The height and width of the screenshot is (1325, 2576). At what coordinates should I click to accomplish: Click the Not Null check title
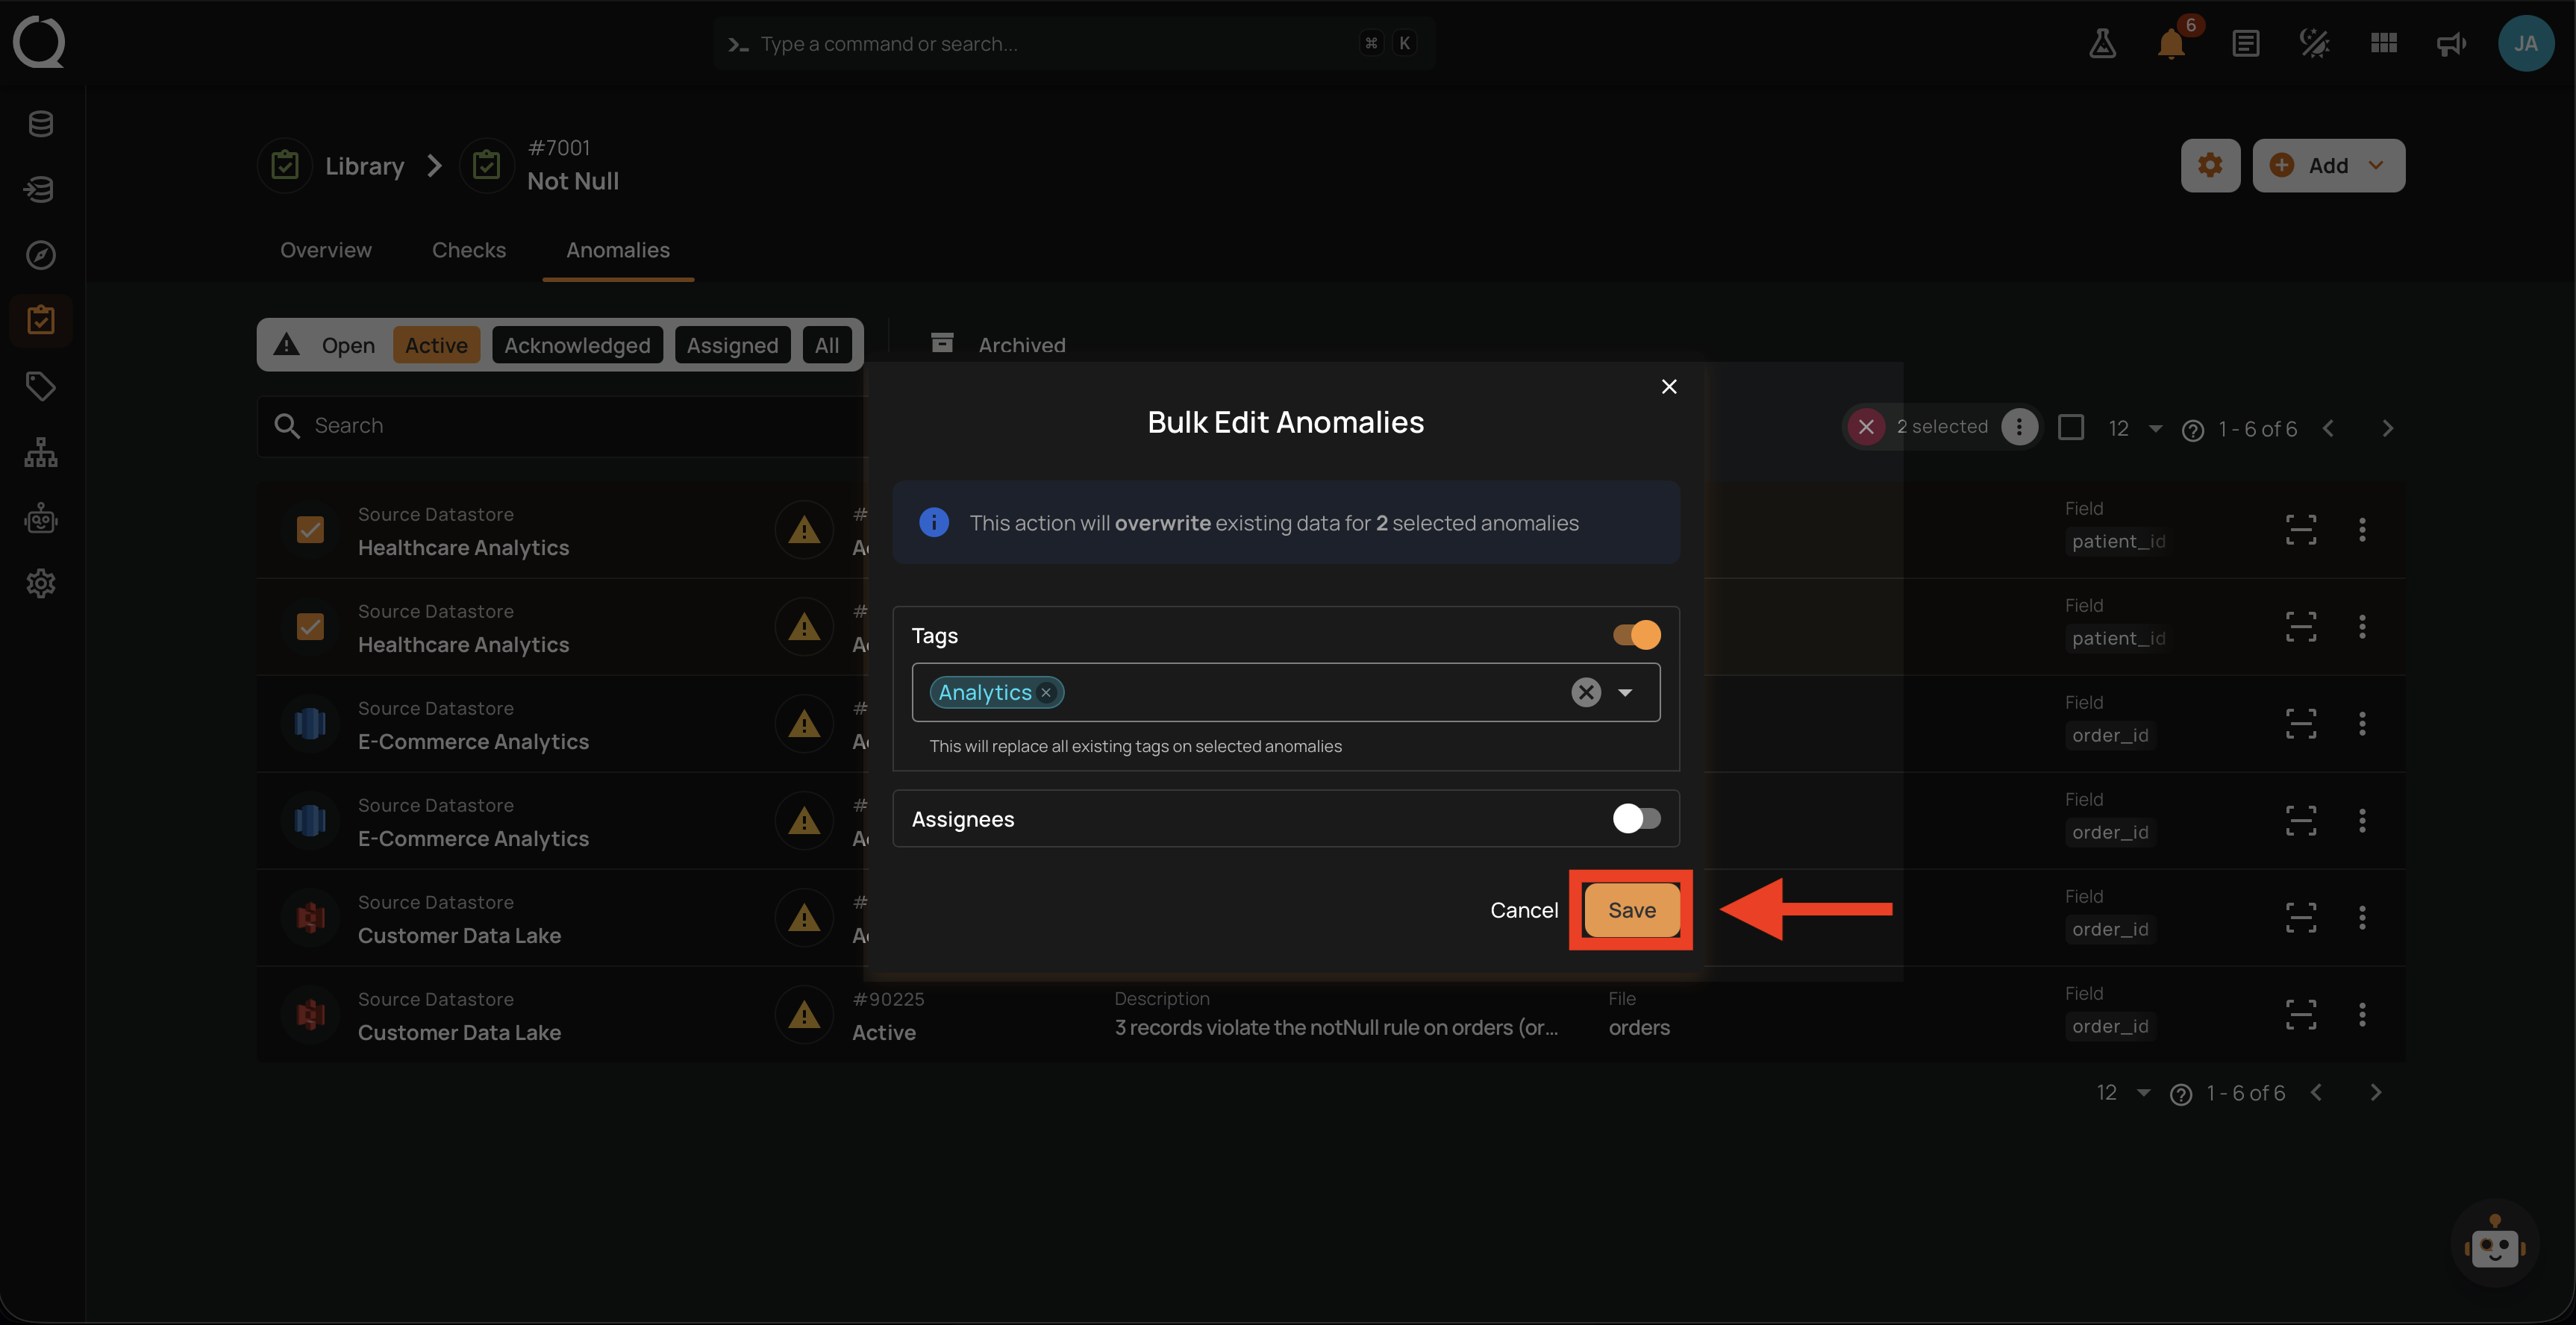(573, 181)
